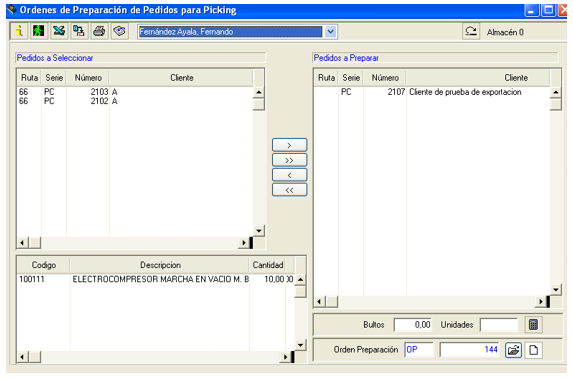573x378 pixels.
Task: Click scroll down arrow in Pedidos a Preparar list
Action: tap(555, 290)
